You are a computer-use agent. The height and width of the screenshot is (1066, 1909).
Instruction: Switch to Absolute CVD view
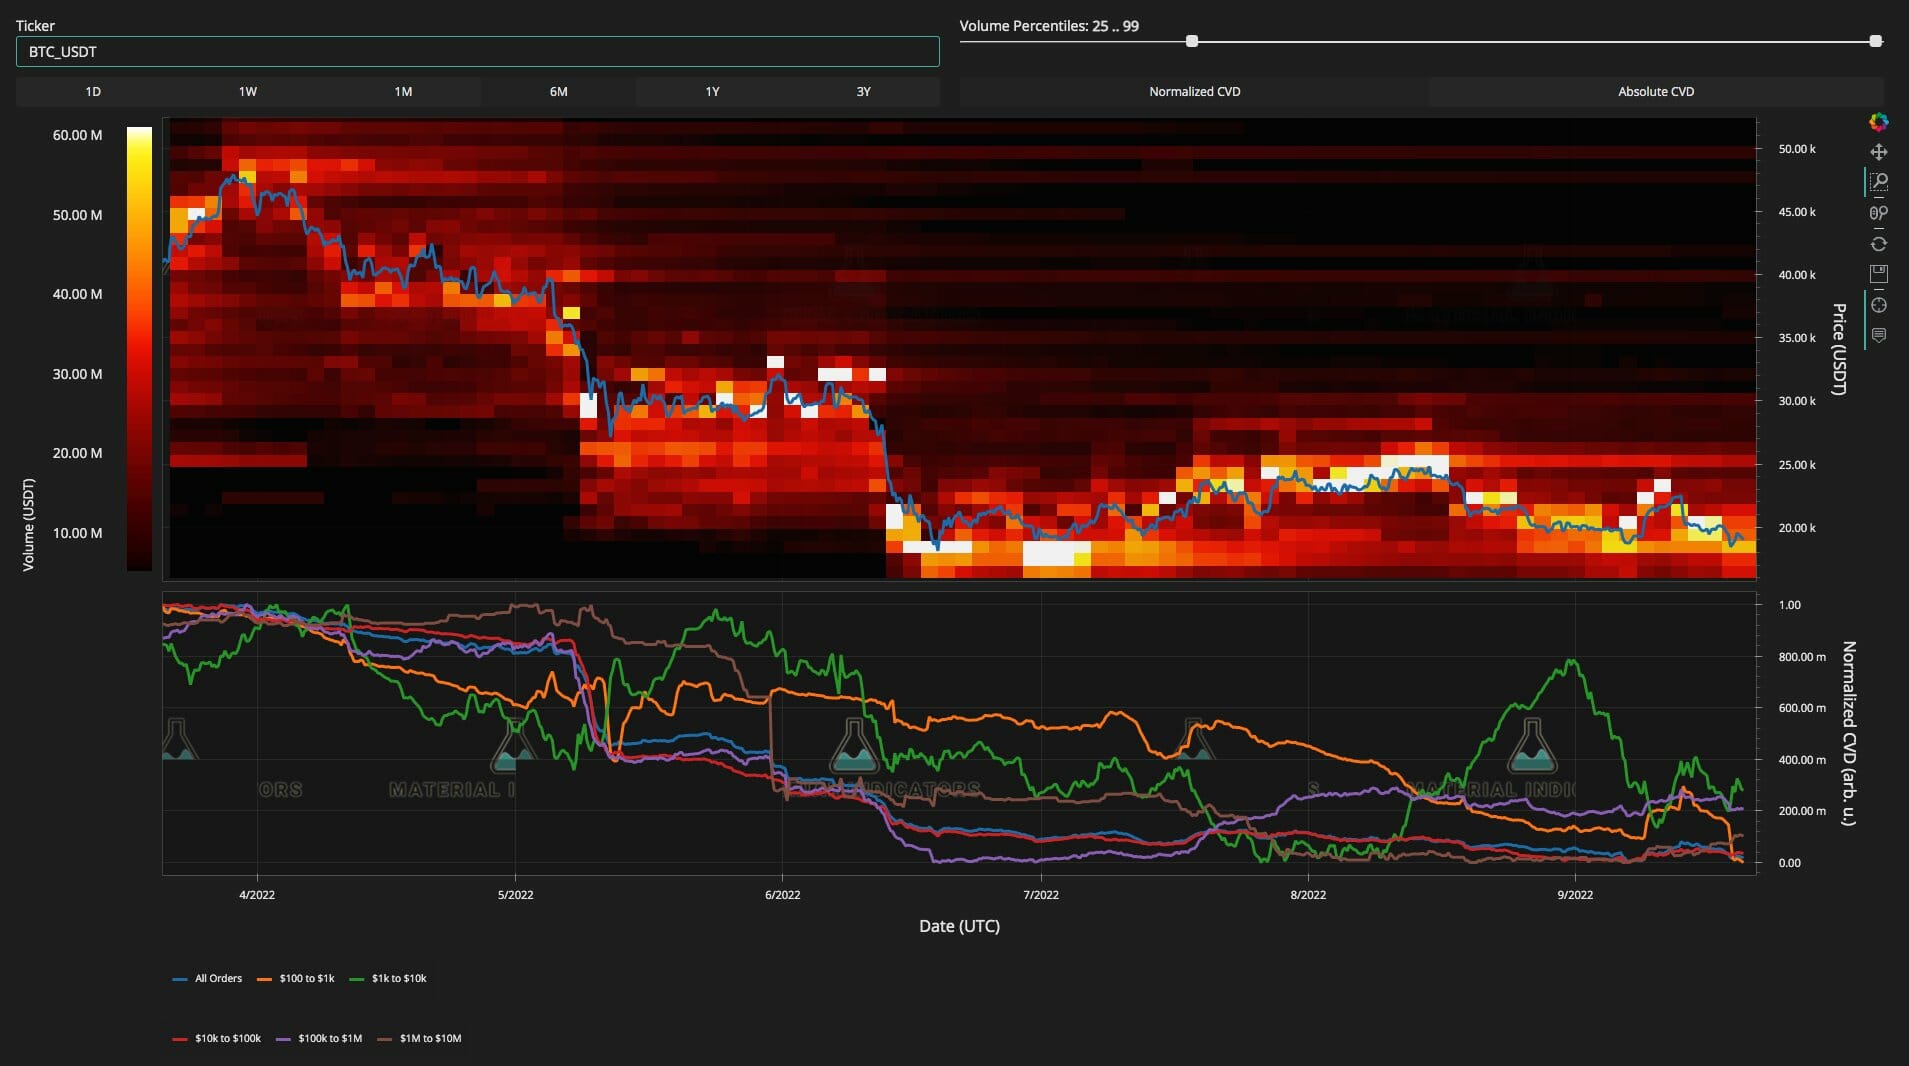click(x=1655, y=92)
